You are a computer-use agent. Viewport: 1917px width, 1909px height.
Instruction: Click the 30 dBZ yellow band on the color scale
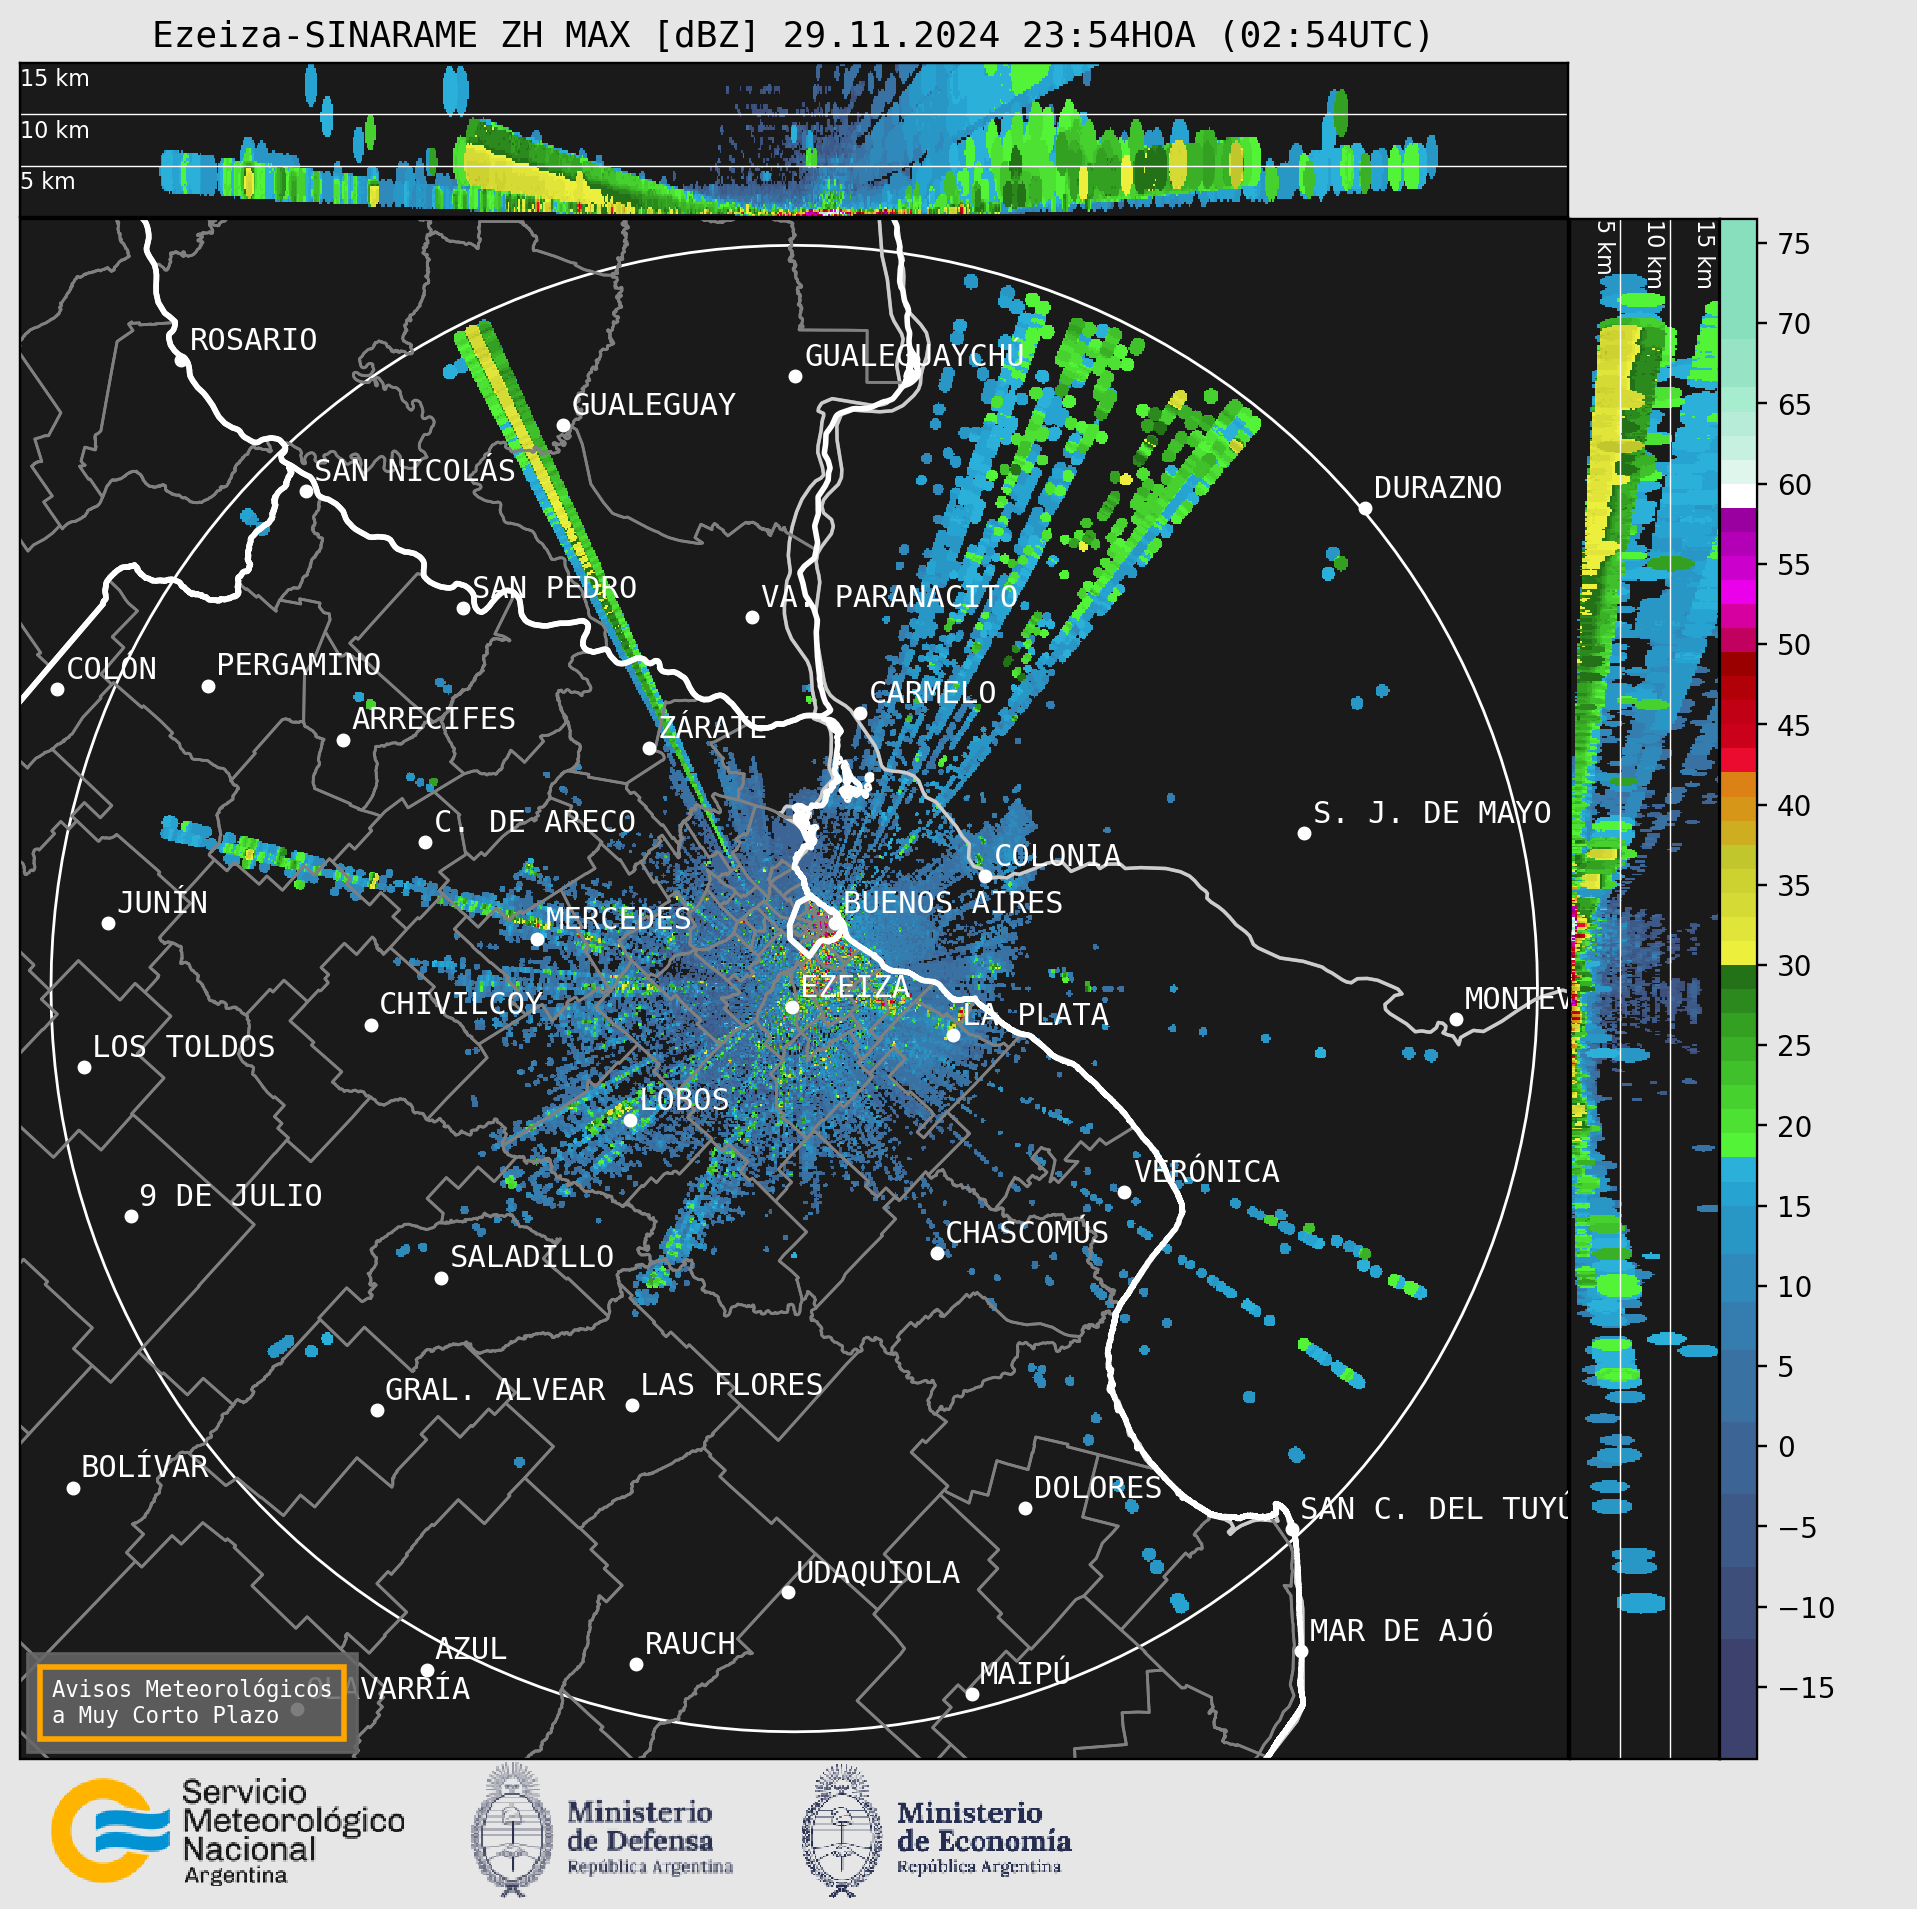(x=1739, y=952)
